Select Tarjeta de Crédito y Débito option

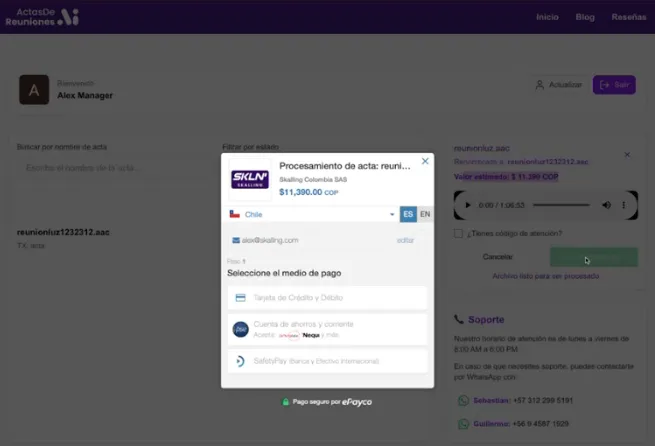327,298
